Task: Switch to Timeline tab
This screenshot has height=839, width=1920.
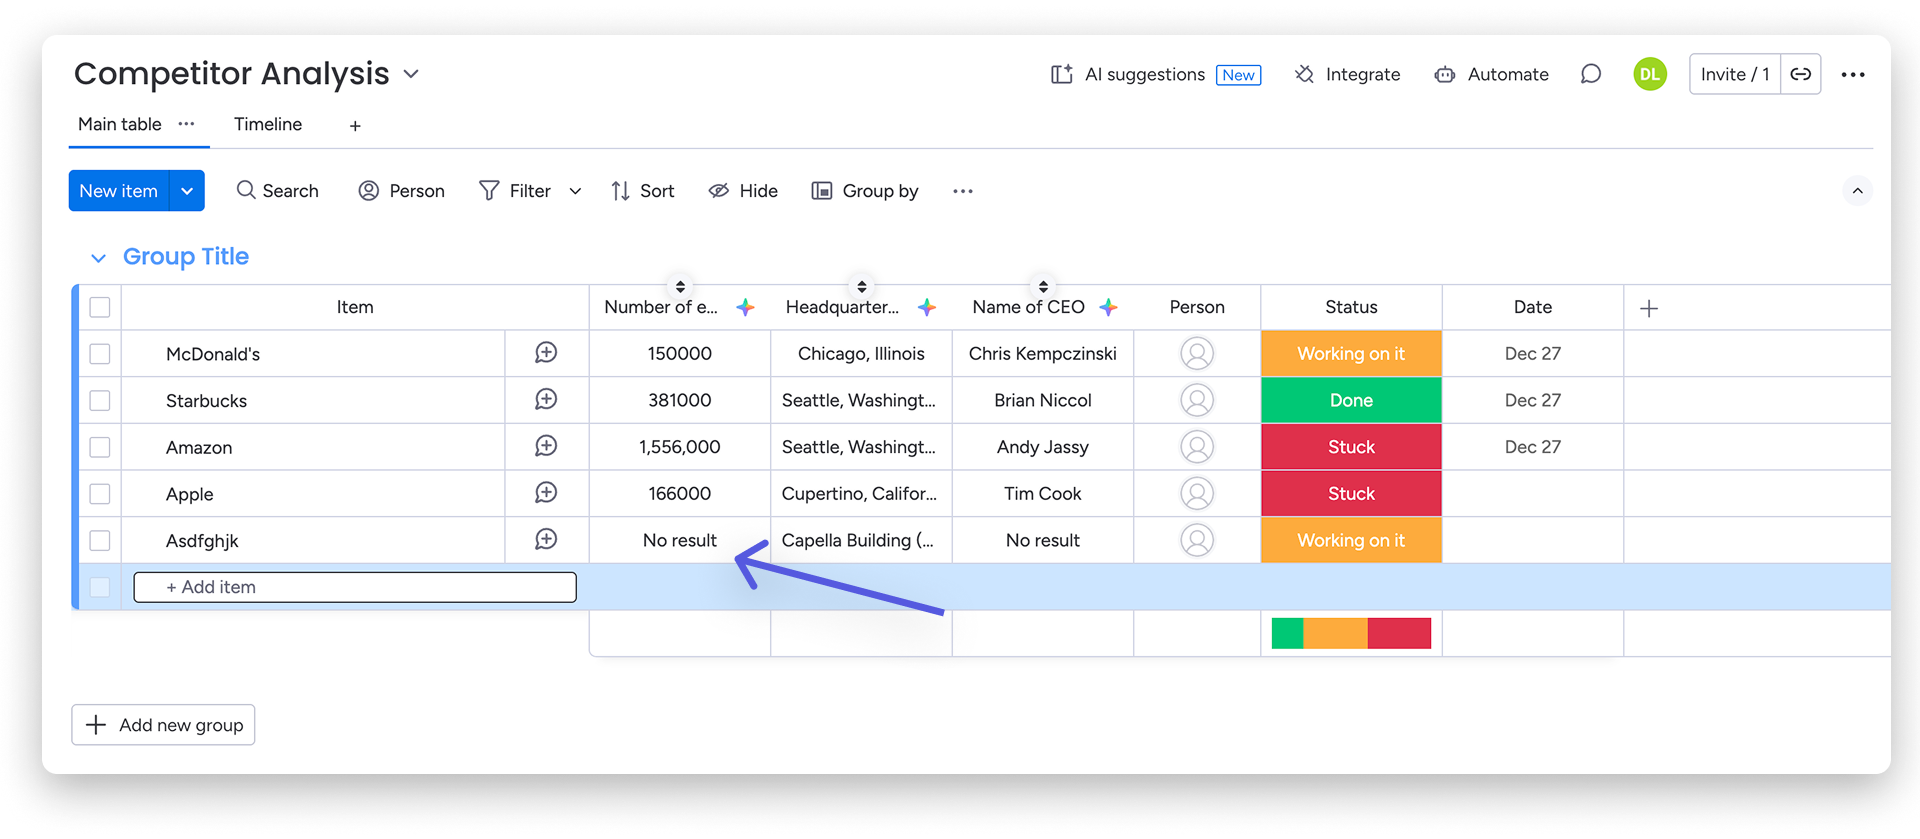Action: click(268, 124)
